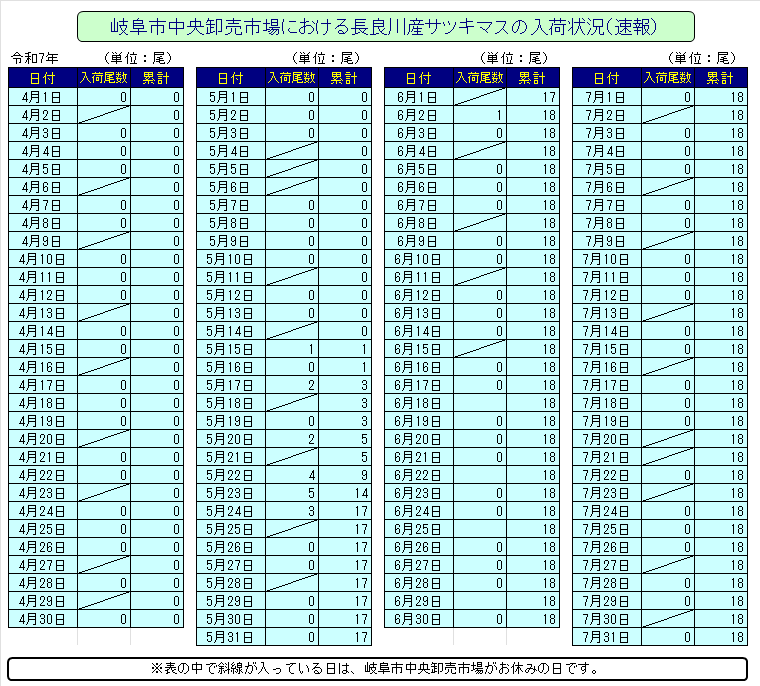Click the 令和7年 label above the April table
This screenshot has width=760, height=686.
click(x=34, y=58)
